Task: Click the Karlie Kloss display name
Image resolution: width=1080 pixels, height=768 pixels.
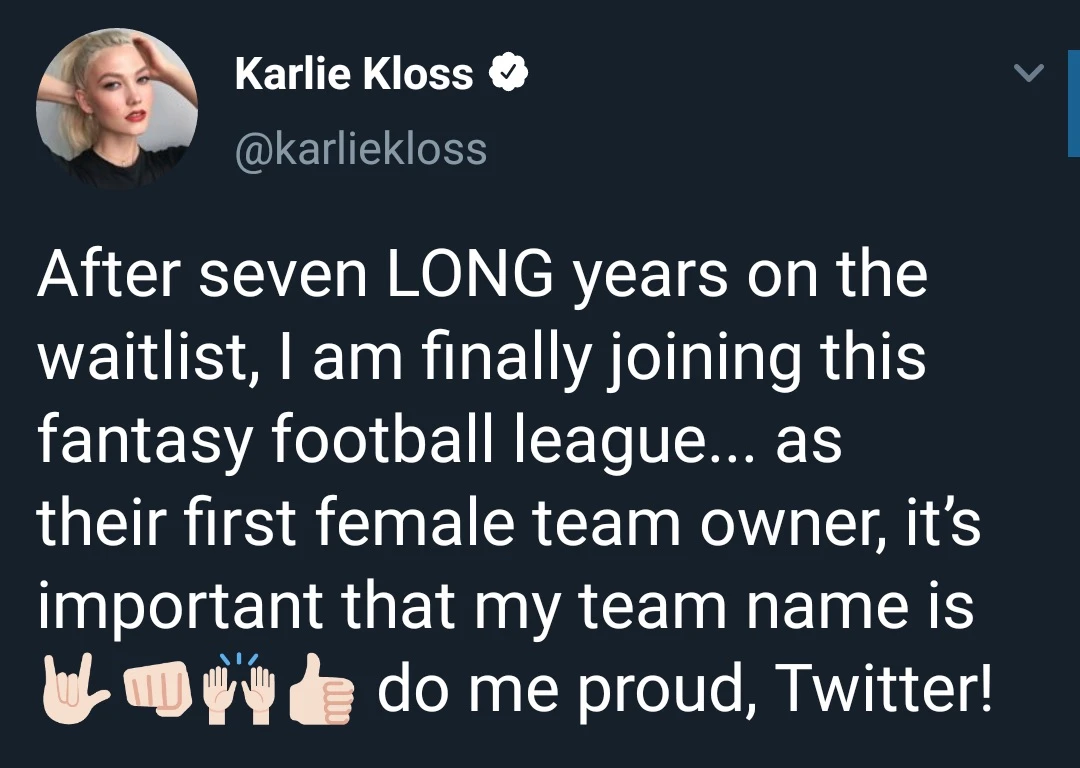Action: click(x=354, y=74)
